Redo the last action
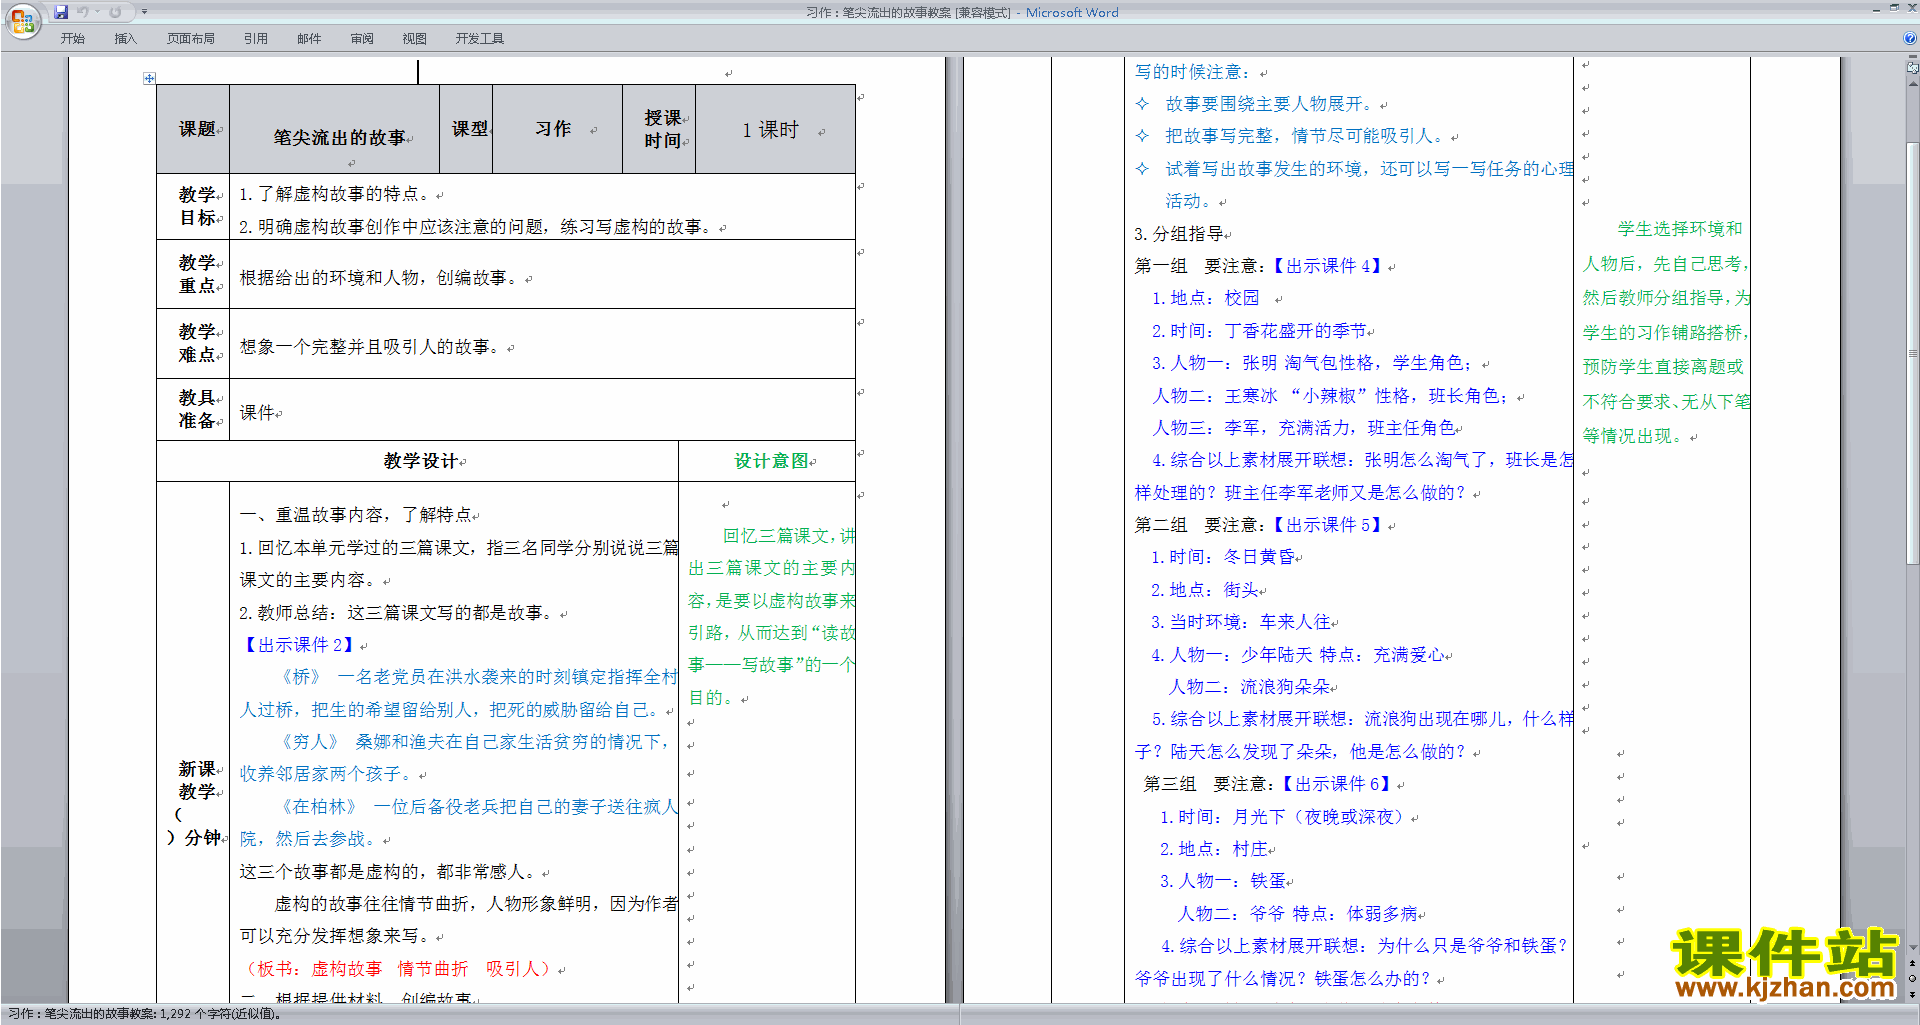1920x1025 pixels. pyautogui.click(x=115, y=12)
